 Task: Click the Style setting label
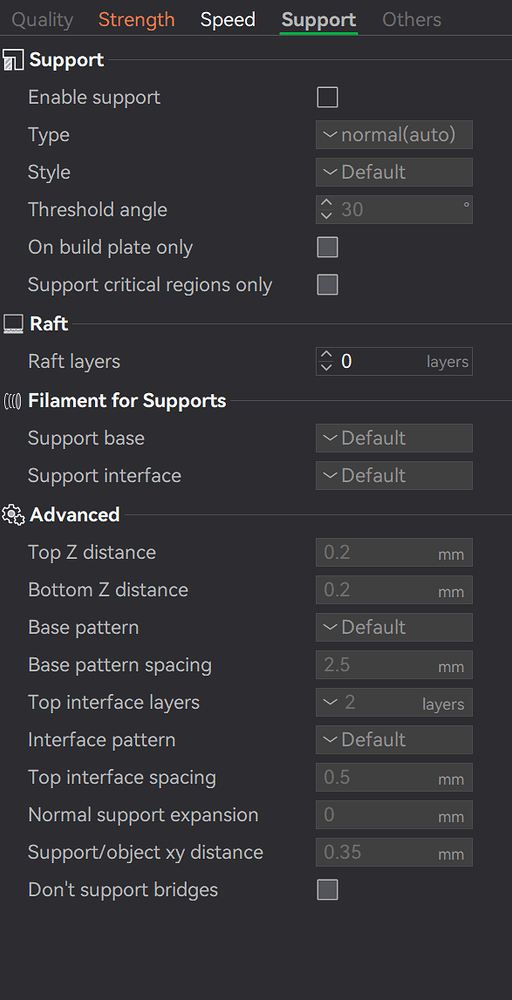point(49,172)
